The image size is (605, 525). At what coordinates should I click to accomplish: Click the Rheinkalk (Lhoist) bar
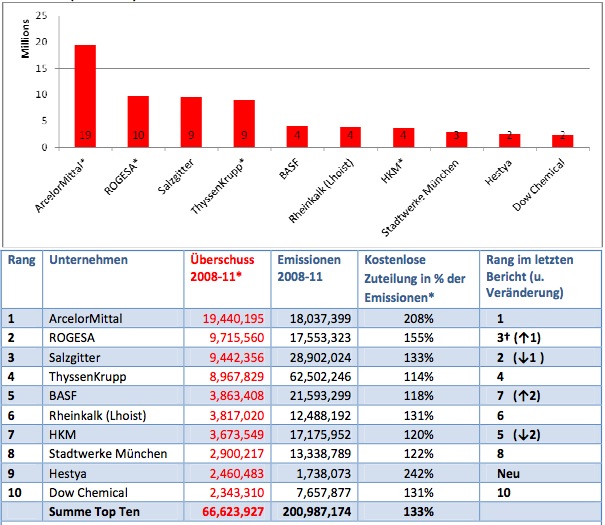(350, 137)
